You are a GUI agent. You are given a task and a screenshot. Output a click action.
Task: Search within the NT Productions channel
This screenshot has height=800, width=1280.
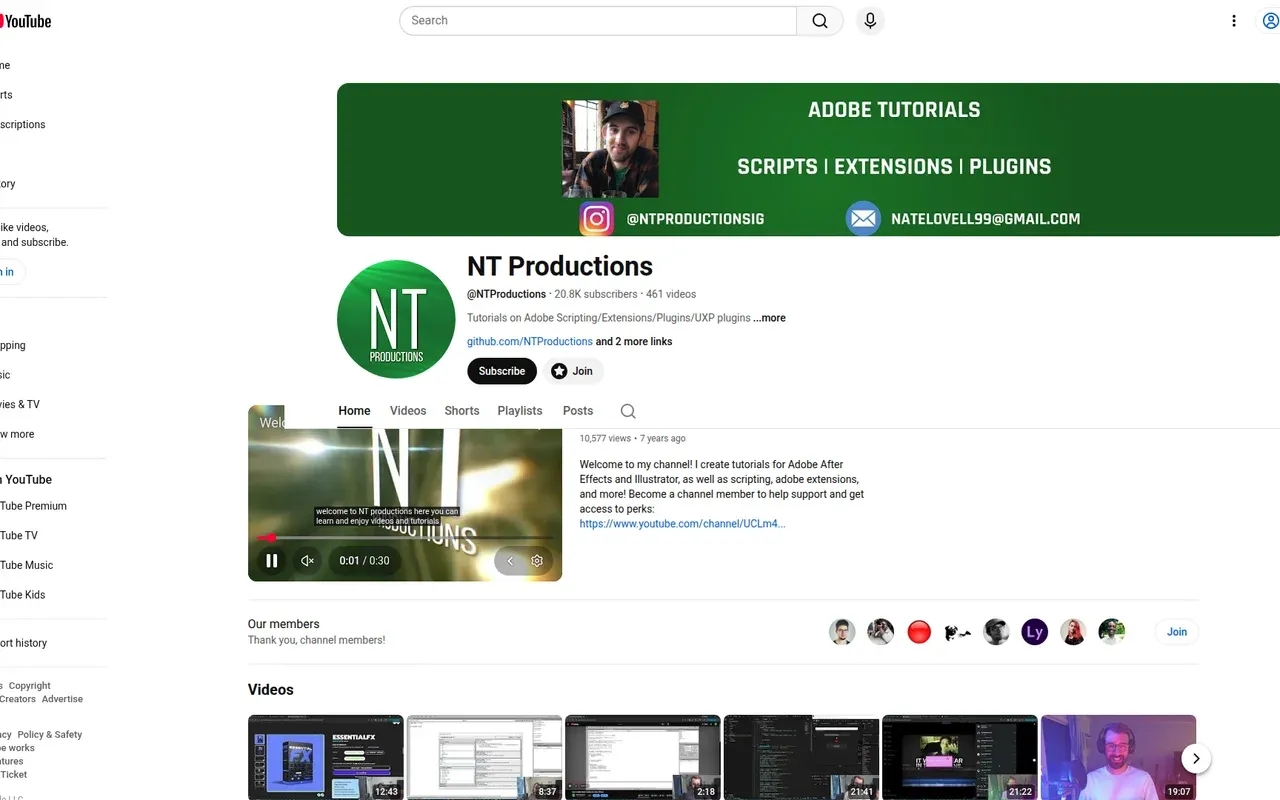[628, 411]
